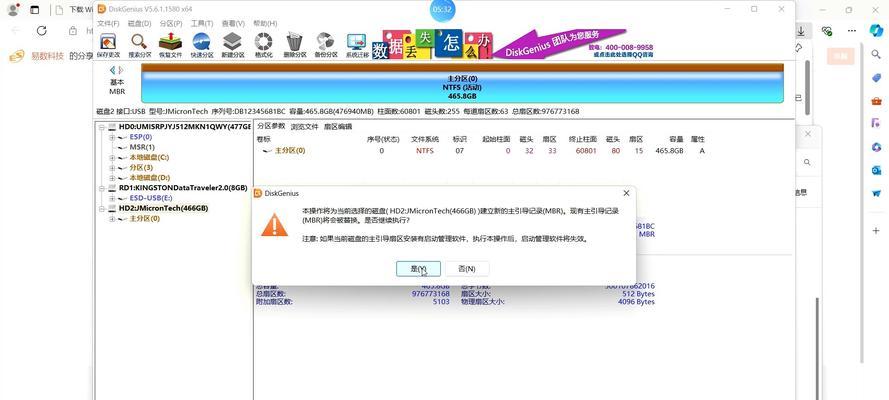889x400 pixels.
Task: Click the 保存更改 save changes toolbar icon
Action: tap(108, 45)
